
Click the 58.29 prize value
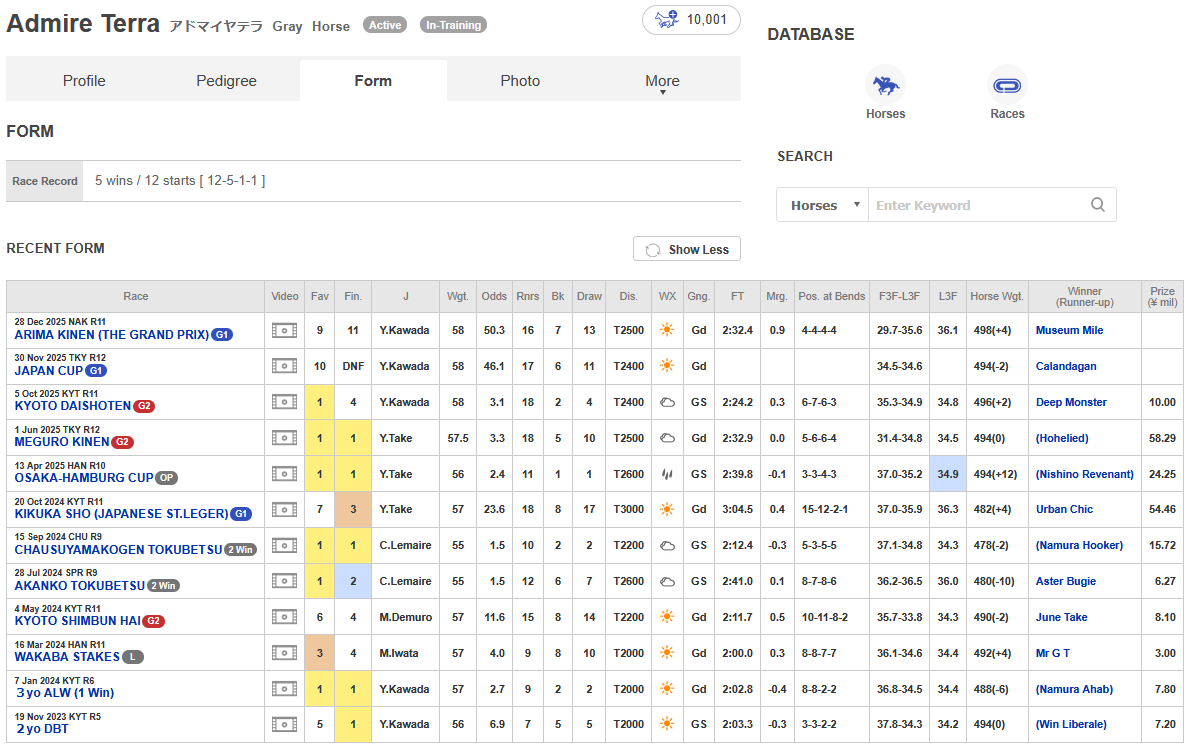(1162, 438)
